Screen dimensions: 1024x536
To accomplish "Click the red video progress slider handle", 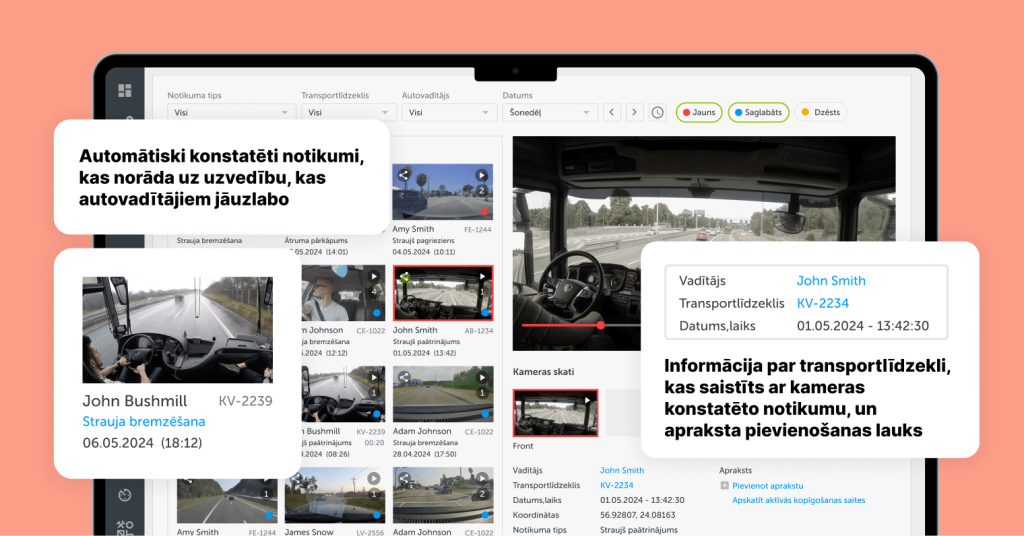I will (600, 324).
